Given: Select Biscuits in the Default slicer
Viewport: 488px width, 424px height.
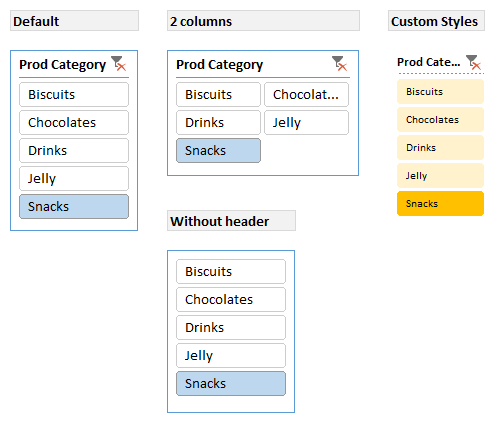Looking at the screenshot, I should pos(74,95).
